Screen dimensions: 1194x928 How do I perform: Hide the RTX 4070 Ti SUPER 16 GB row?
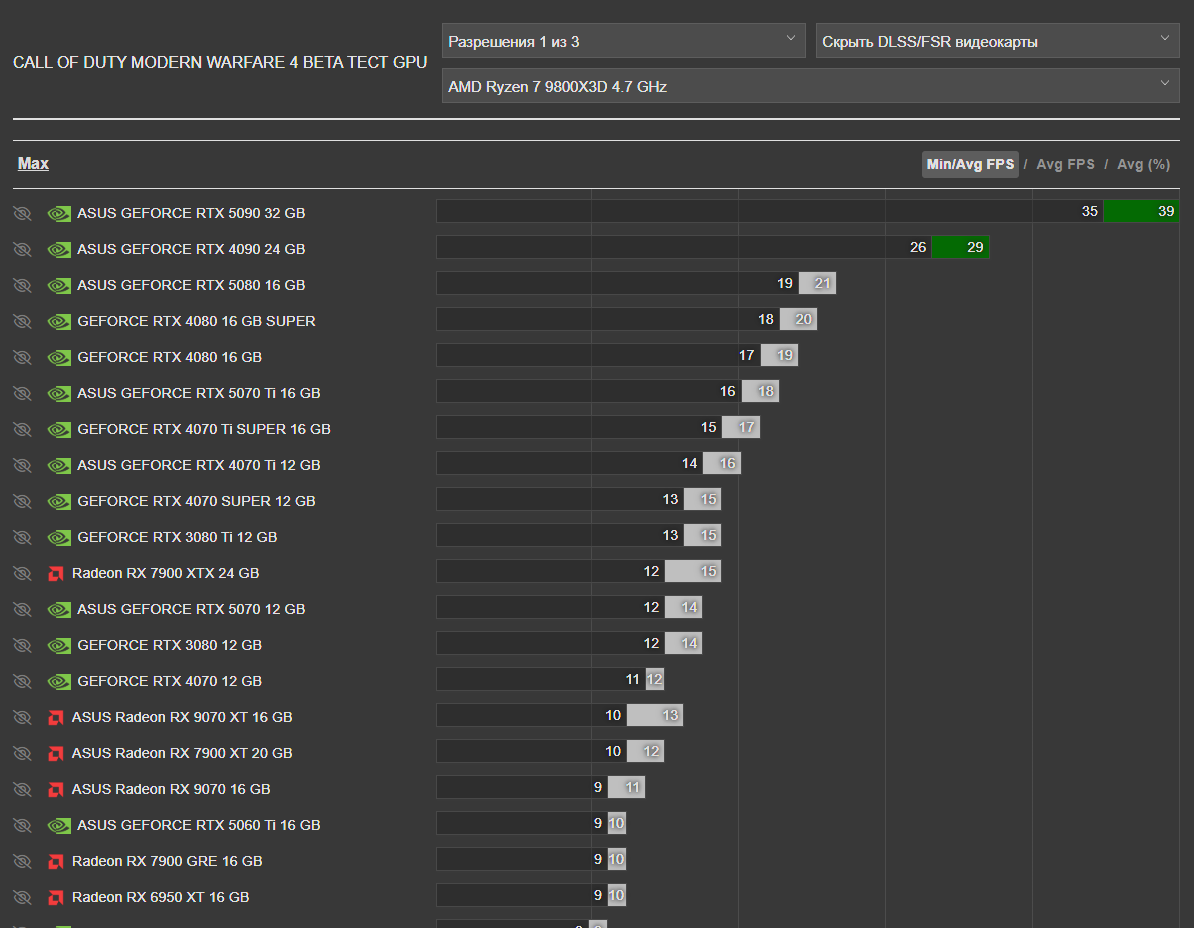pyautogui.click(x=22, y=429)
